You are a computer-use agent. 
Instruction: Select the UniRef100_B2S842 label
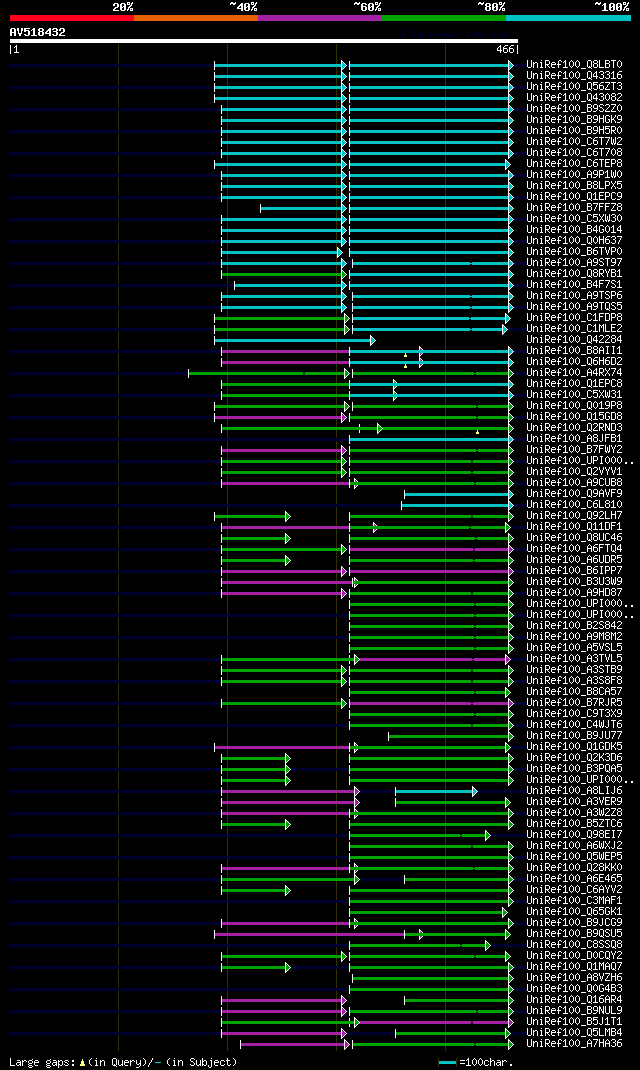pyautogui.click(x=574, y=626)
